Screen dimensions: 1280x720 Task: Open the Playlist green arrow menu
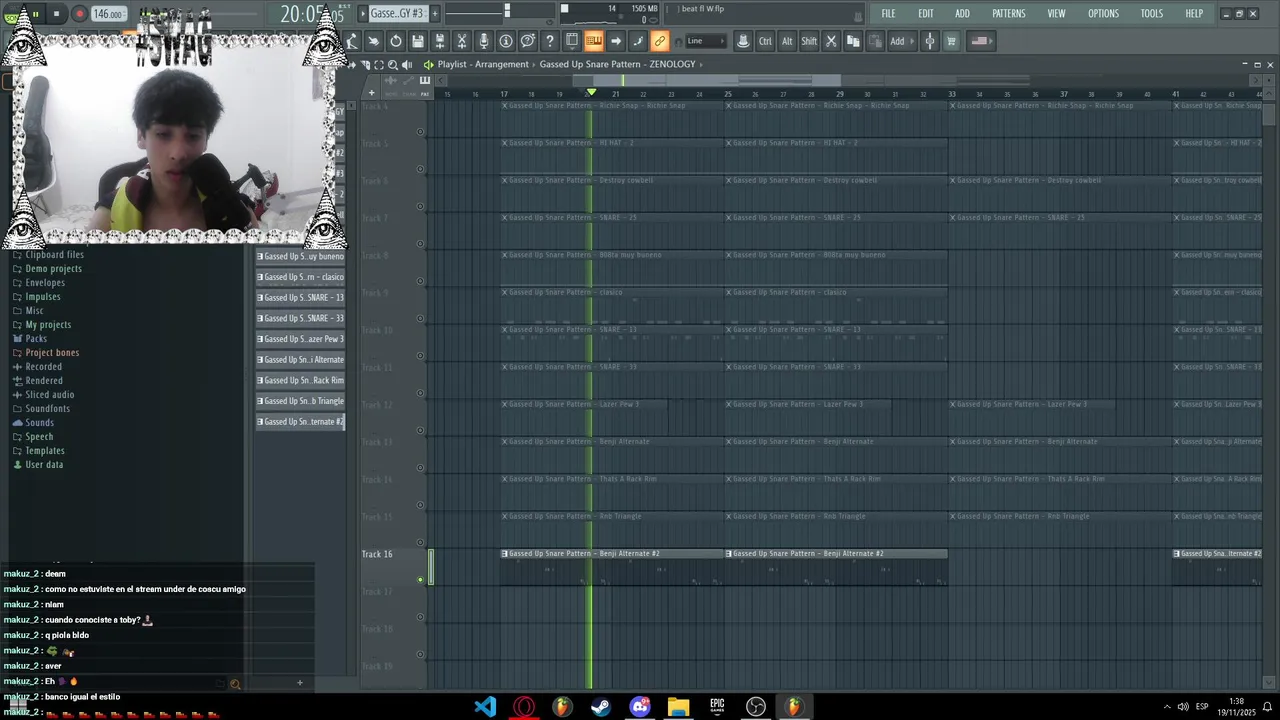[428, 64]
